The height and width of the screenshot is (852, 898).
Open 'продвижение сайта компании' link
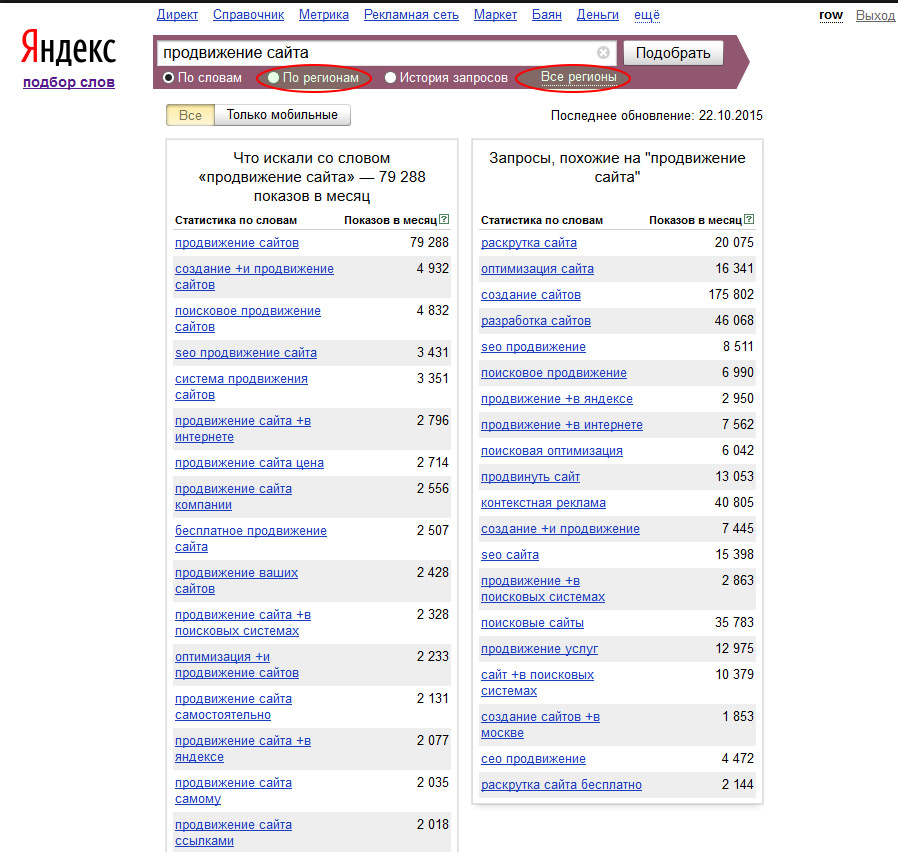[x=233, y=496]
